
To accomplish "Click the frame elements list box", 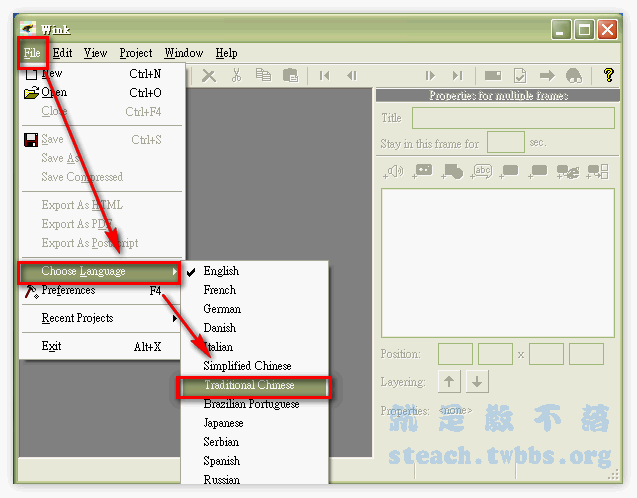I will 498,263.
